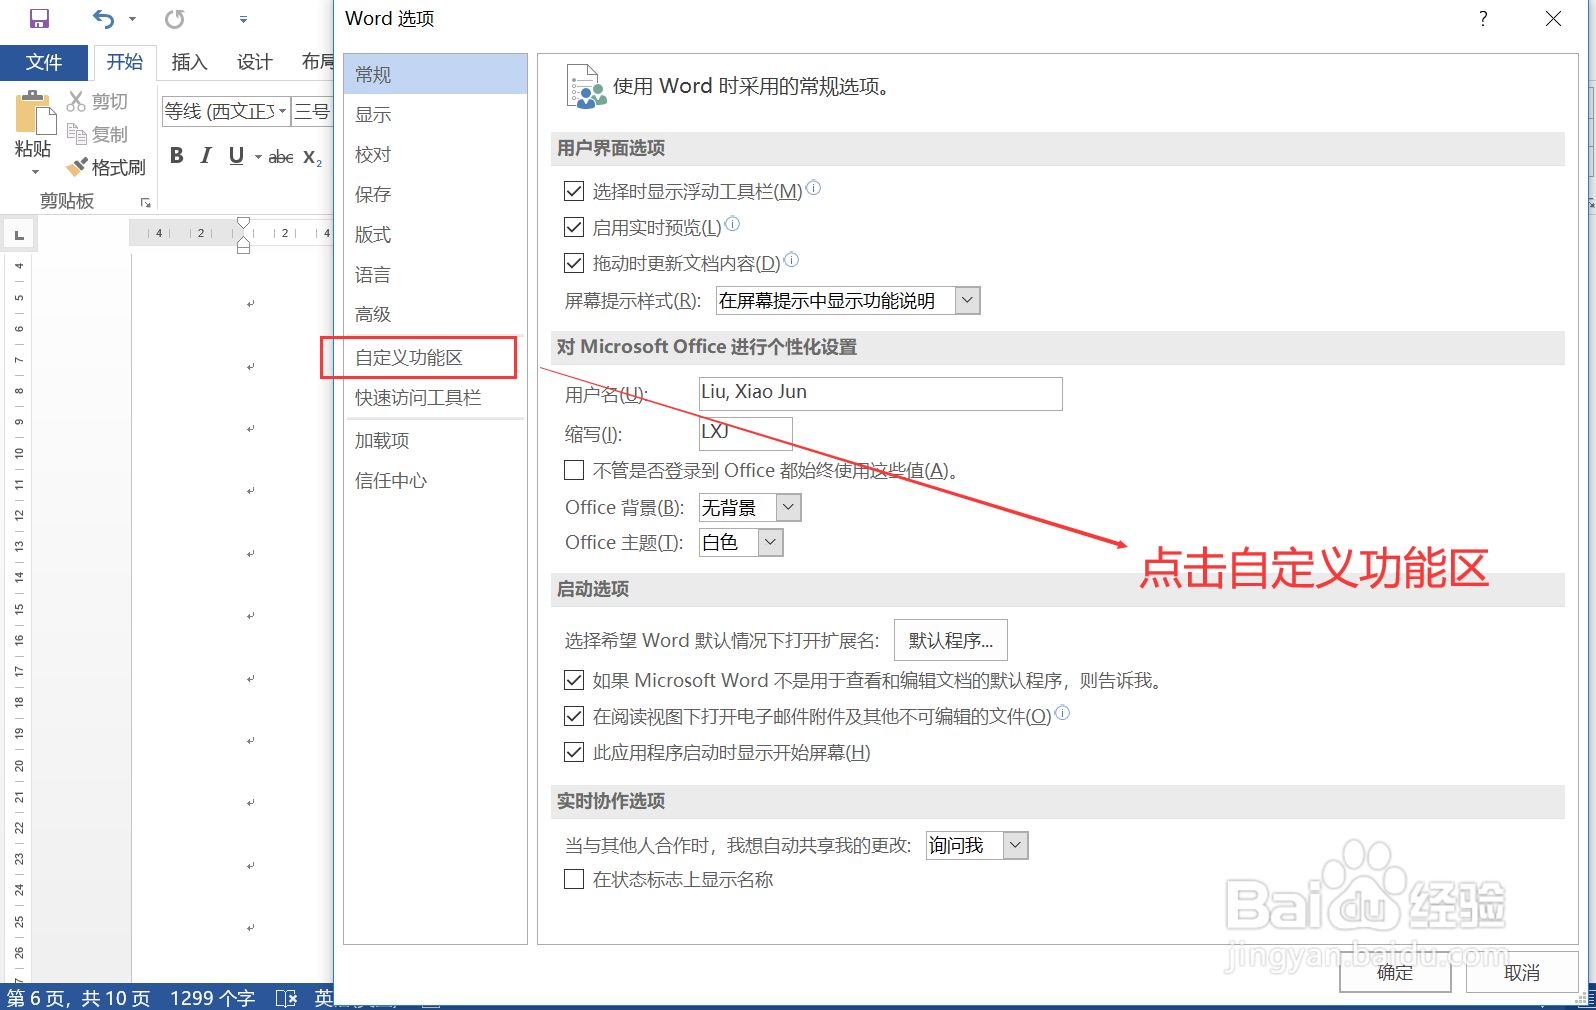
Task: Toggle 在阅读视图下打开电子邮件附件 checkbox
Action: pos(574,716)
